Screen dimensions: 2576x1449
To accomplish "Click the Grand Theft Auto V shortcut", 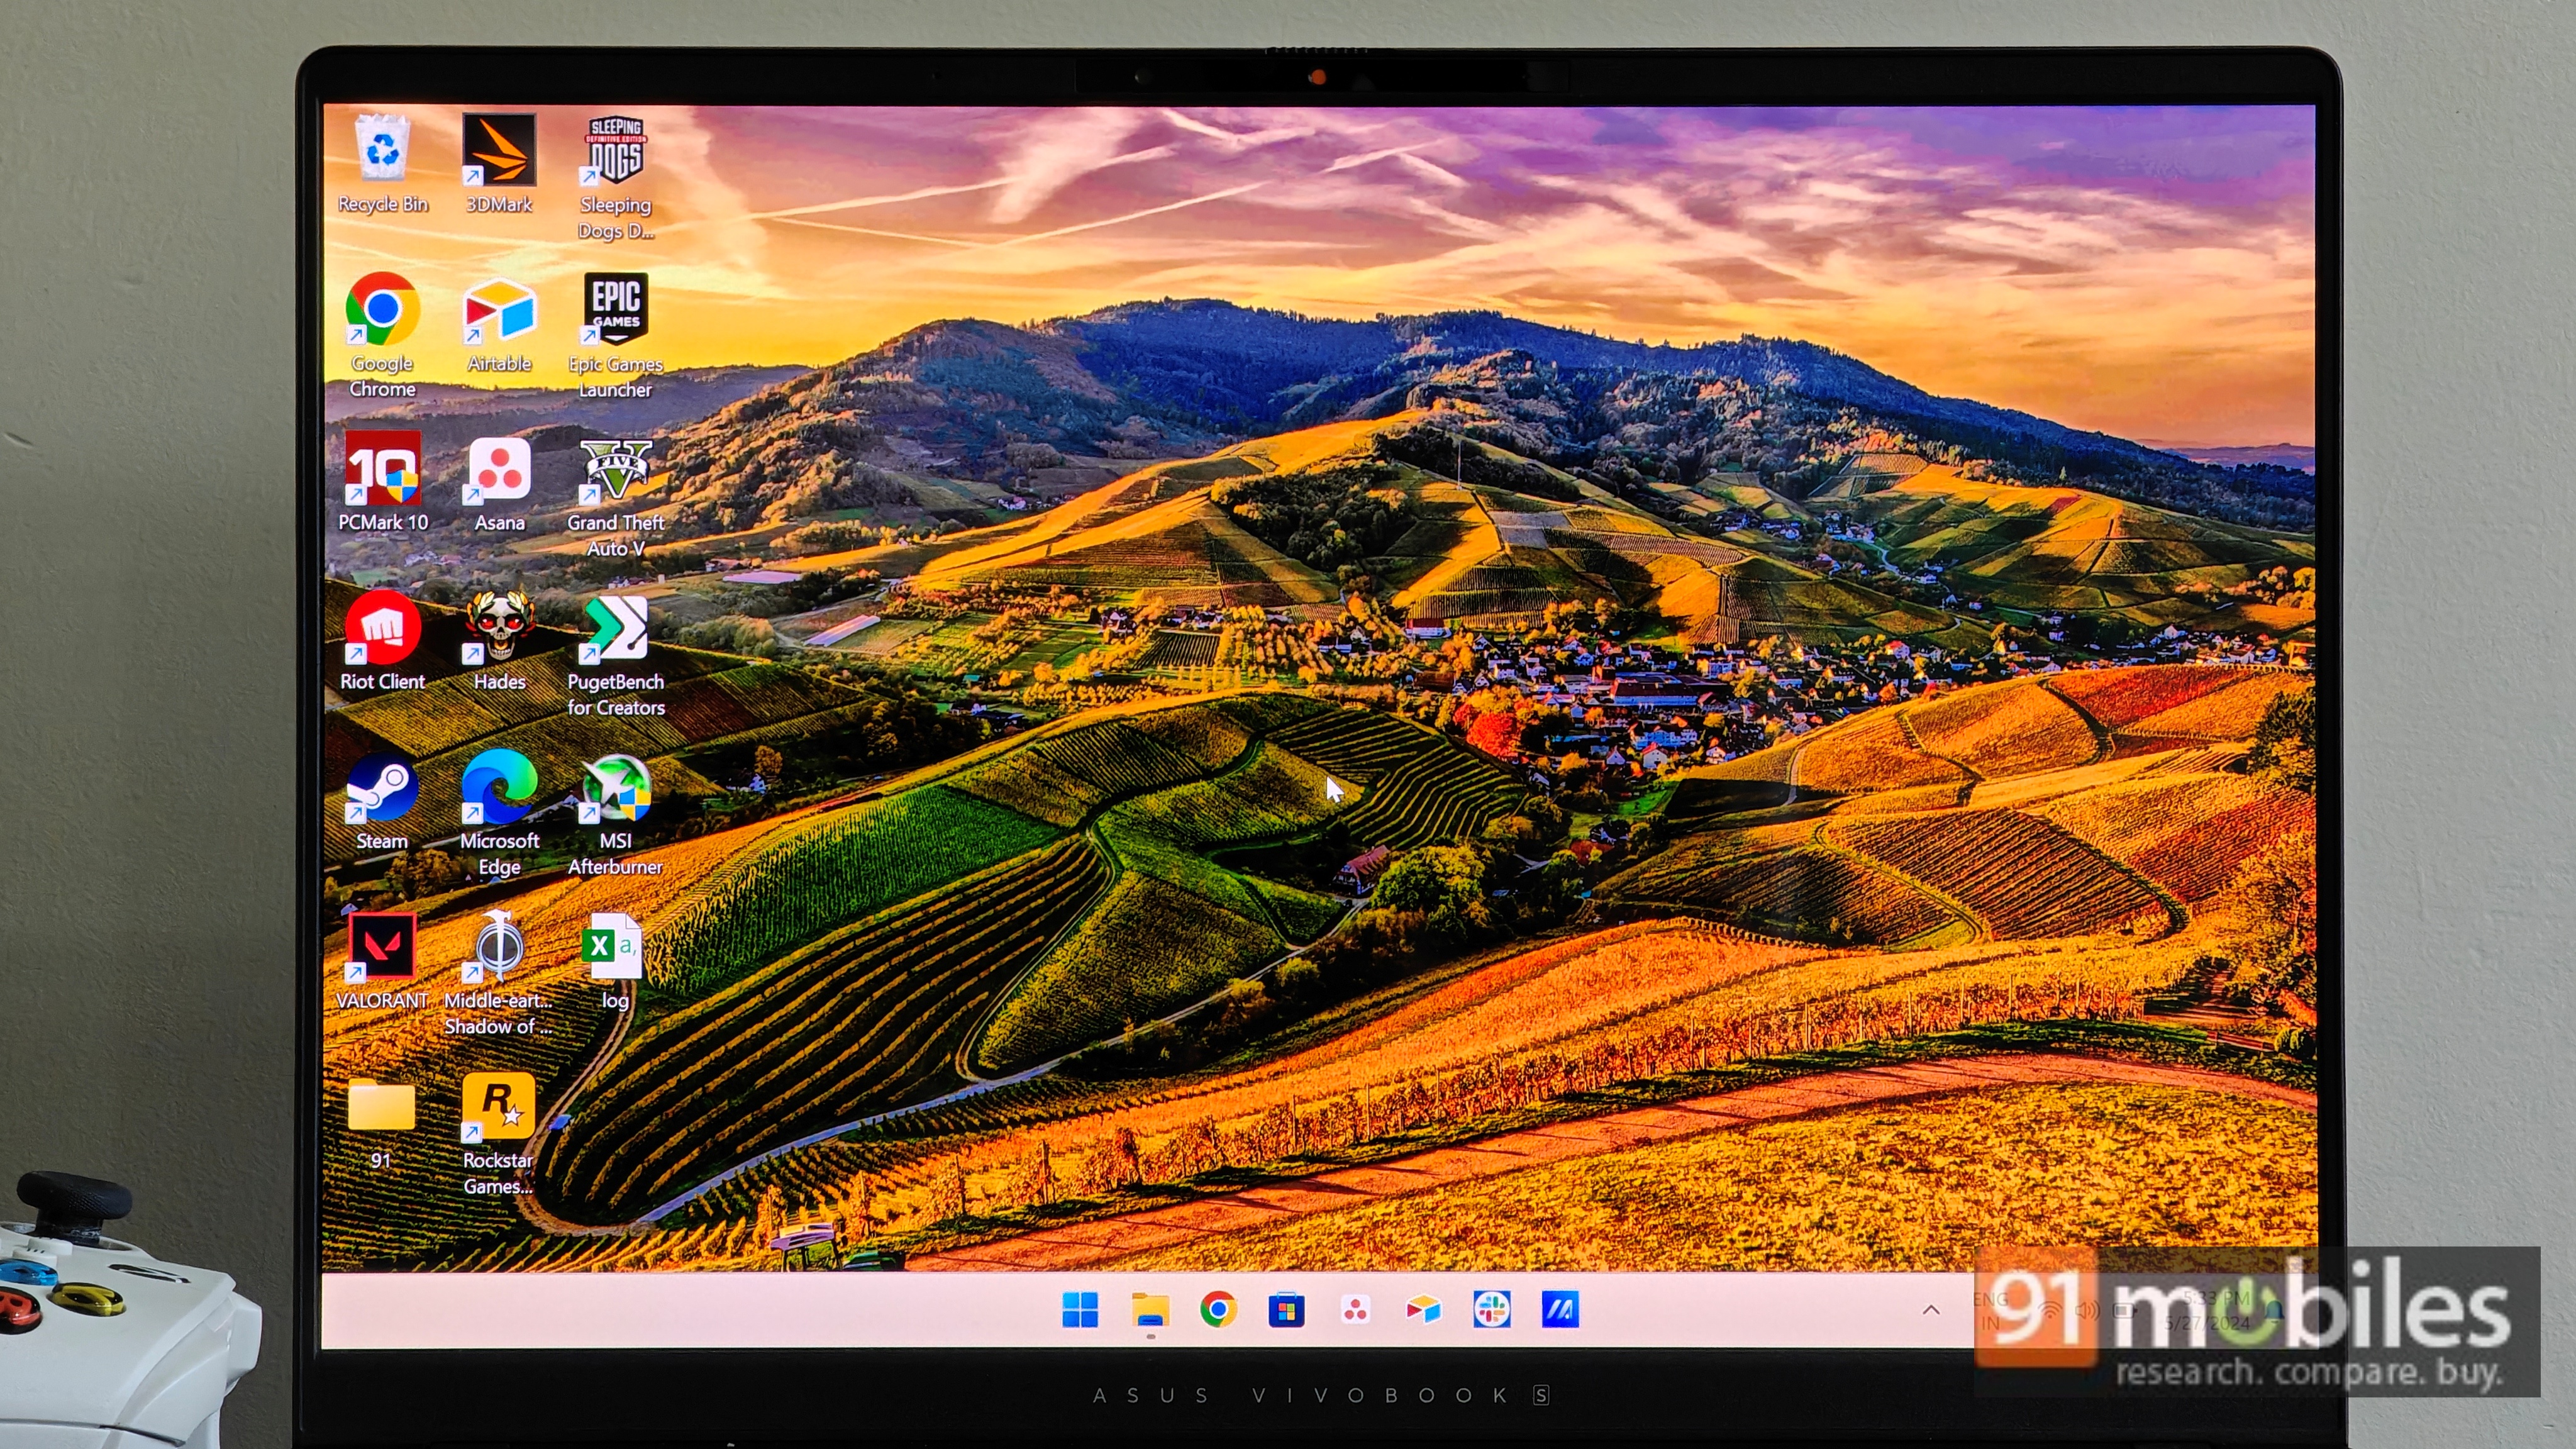I will click(x=615, y=470).
